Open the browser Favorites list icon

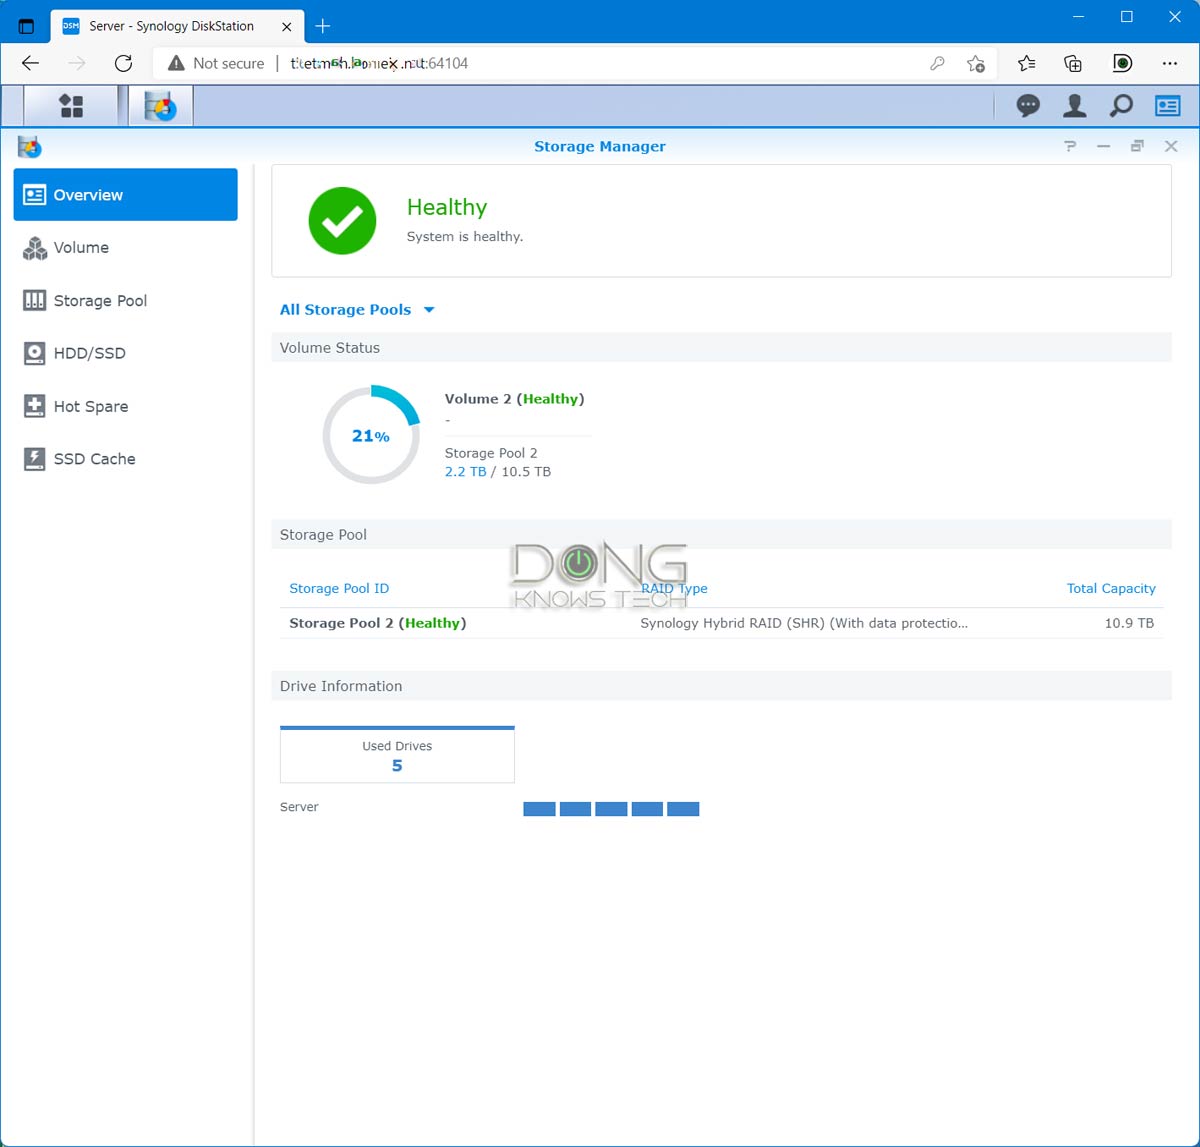click(x=1026, y=63)
